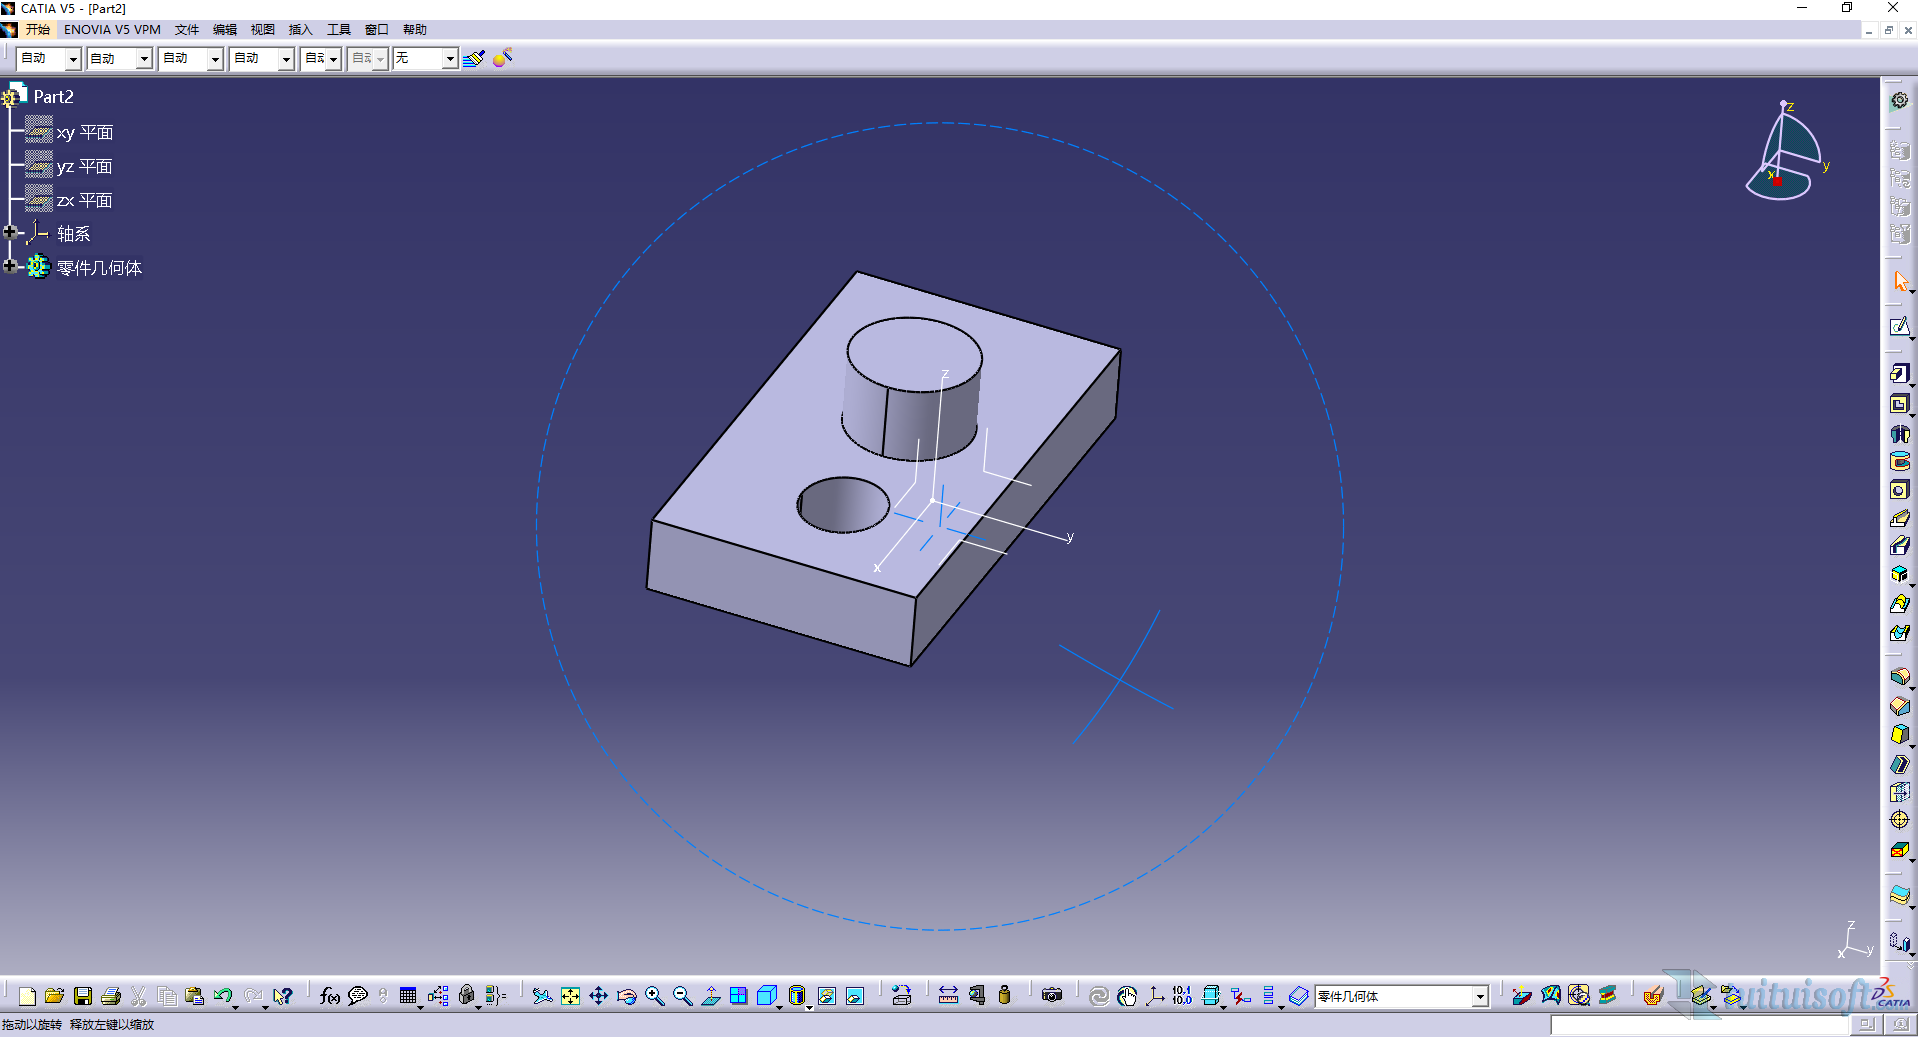Expand the 轴系 tree node
The height and width of the screenshot is (1037, 1918).
(x=10, y=232)
